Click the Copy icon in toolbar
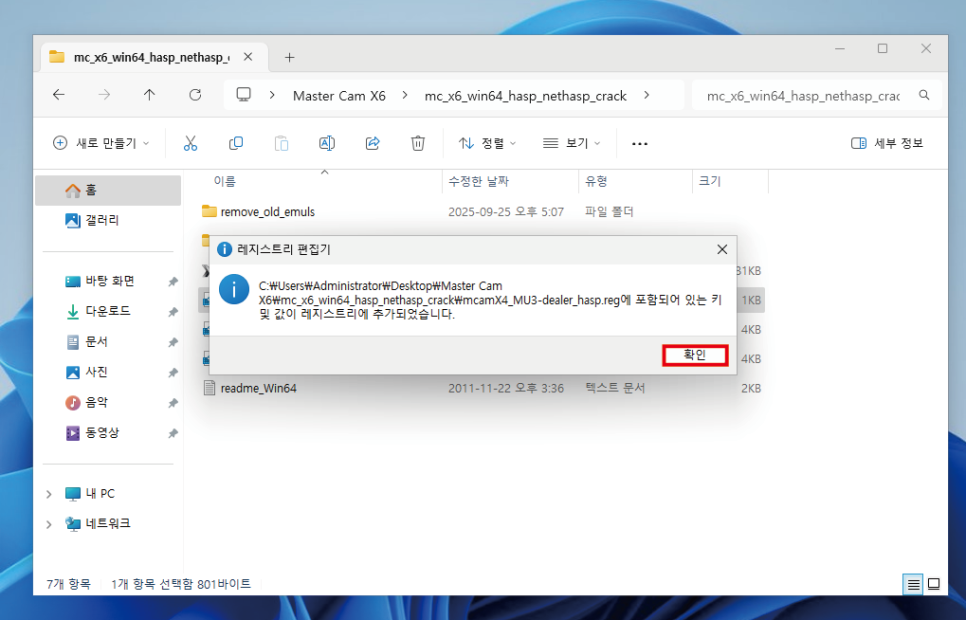966x620 pixels. pyautogui.click(x=236, y=144)
